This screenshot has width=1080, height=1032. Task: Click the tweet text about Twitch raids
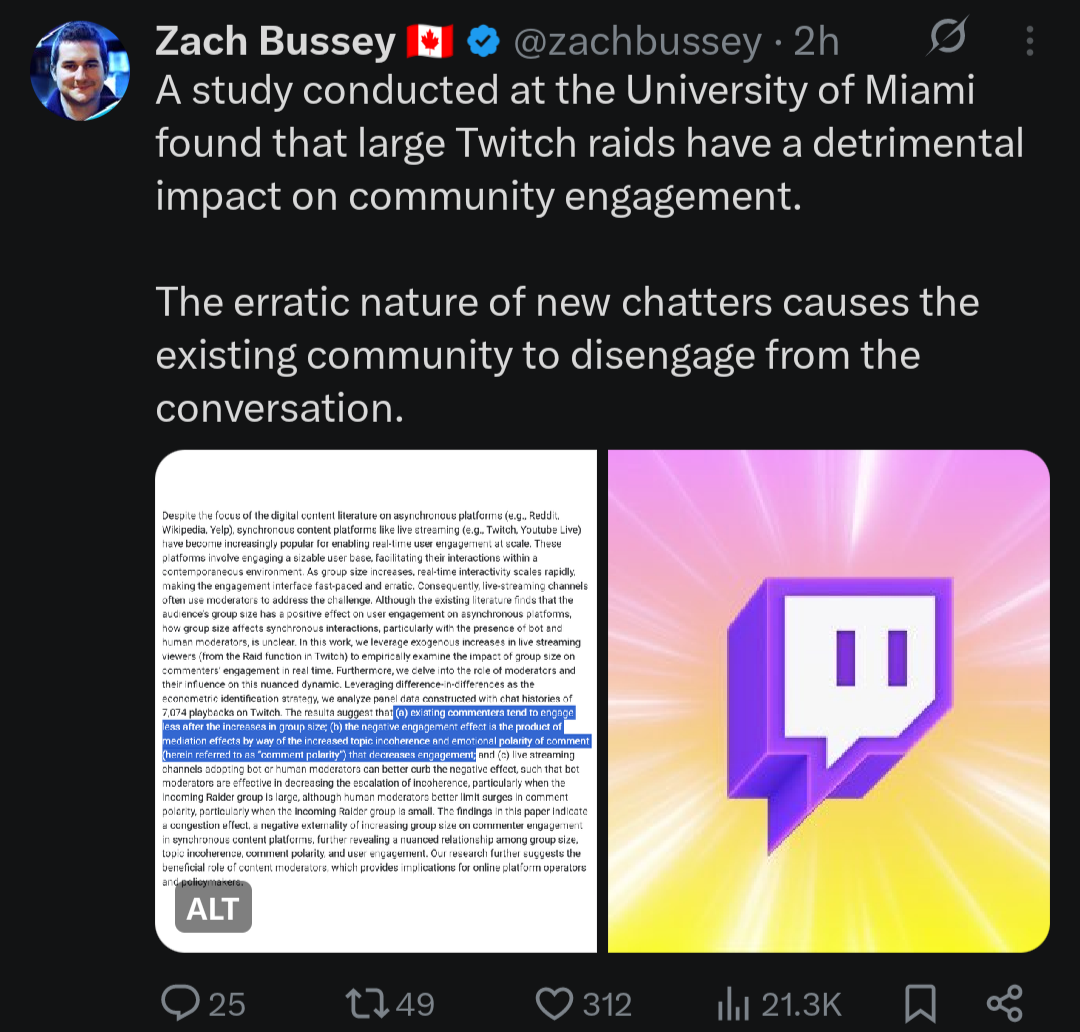(590, 143)
